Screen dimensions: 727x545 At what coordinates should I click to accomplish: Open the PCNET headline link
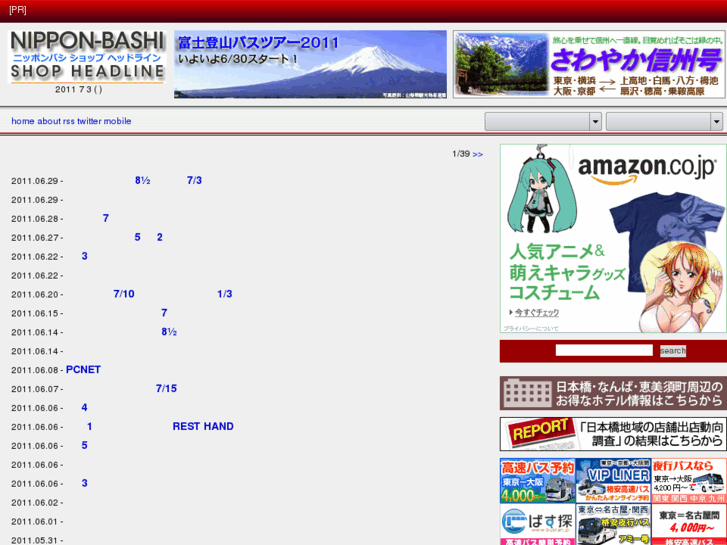pos(83,370)
